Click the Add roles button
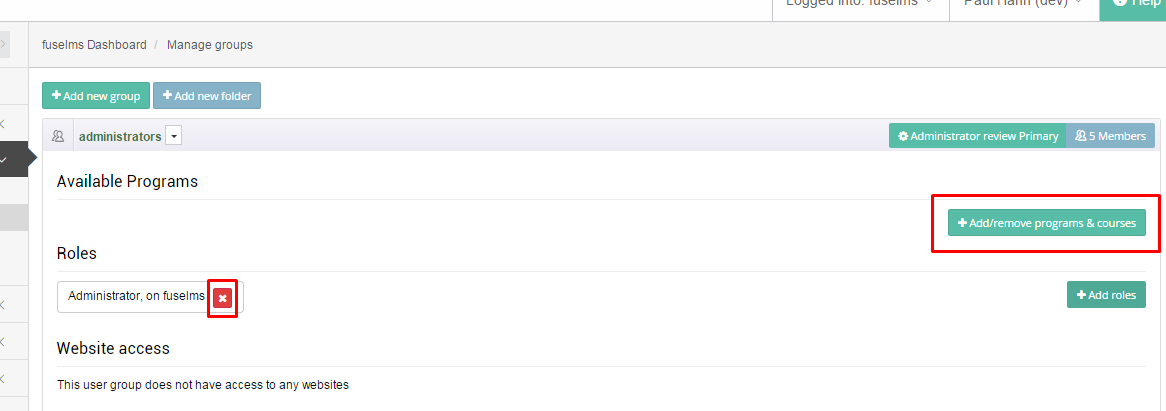This screenshot has height=411, width=1166. point(1106,294)
